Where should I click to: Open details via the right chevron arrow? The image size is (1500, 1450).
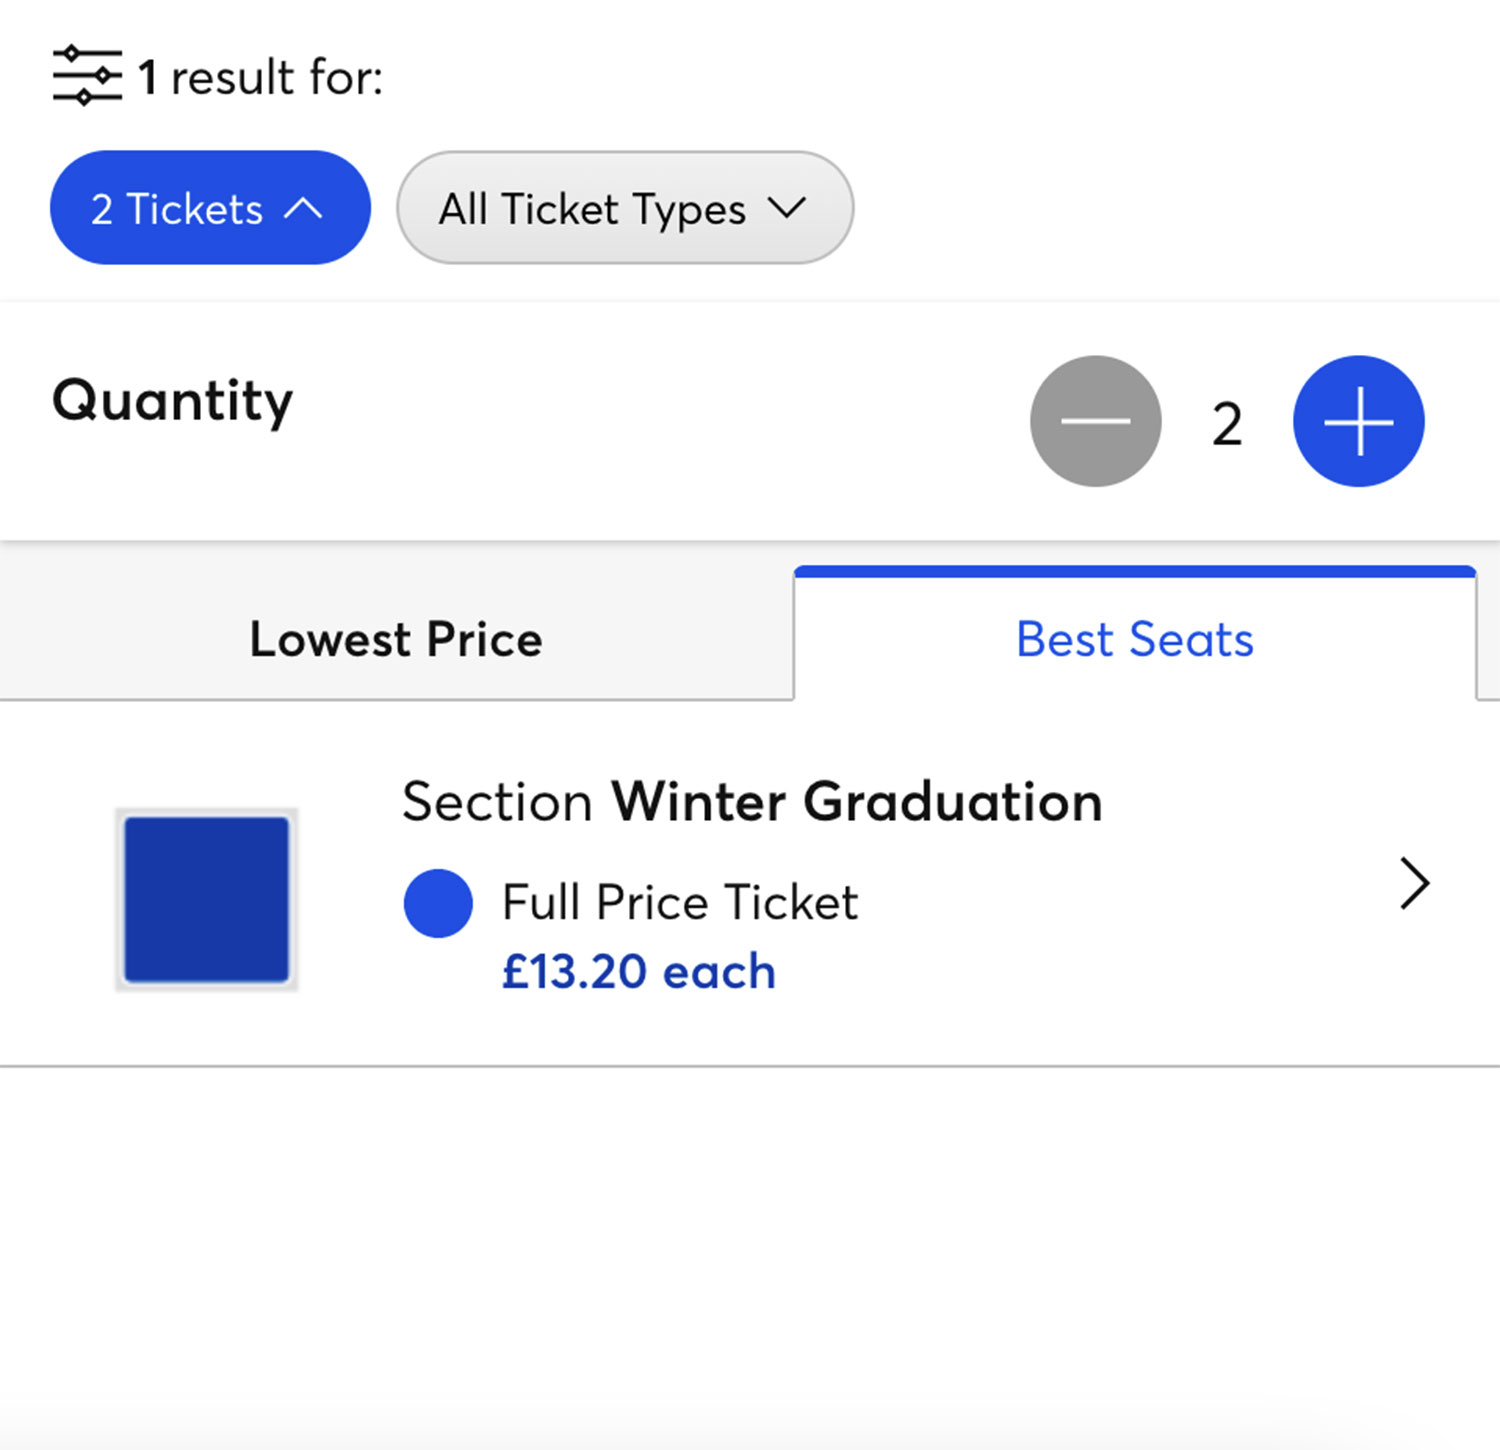click(1414, 883)
